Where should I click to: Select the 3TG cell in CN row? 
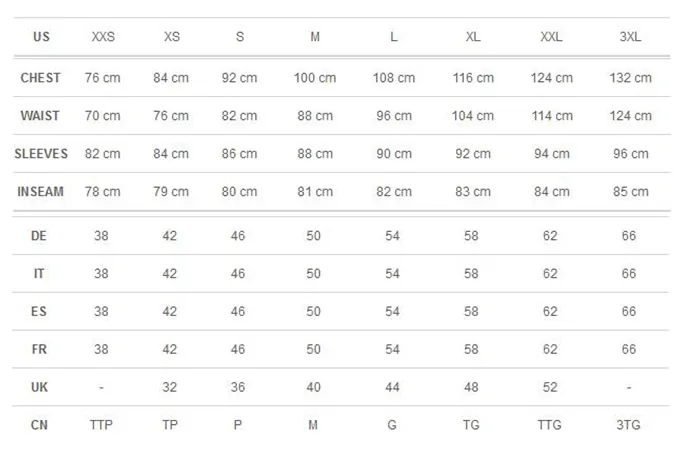click(x=628, y=425)
